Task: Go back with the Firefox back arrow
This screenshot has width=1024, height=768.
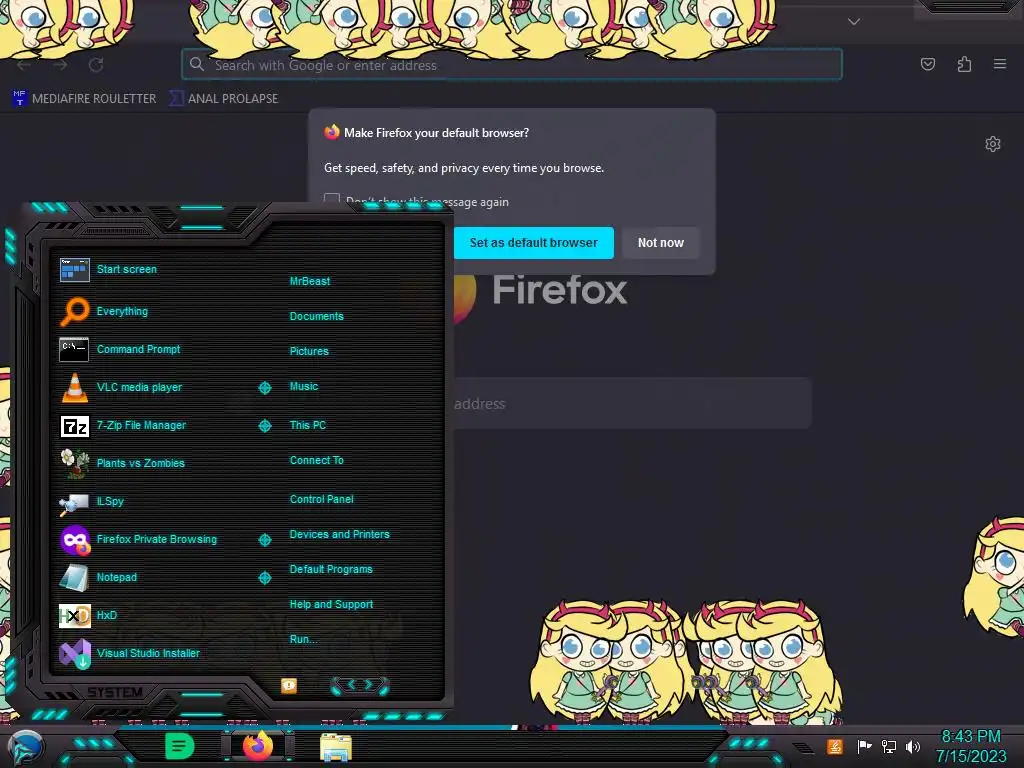Action: pos(24,65)
